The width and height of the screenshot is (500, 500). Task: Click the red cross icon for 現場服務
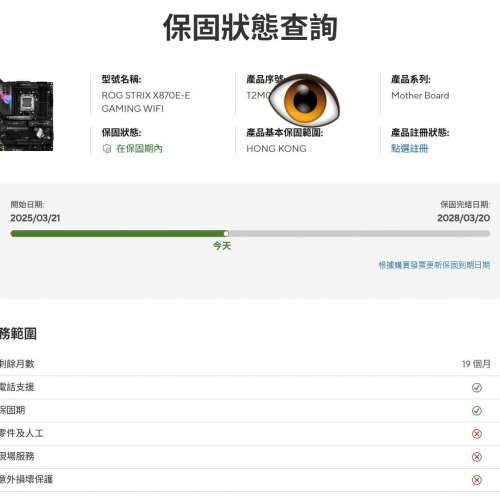(477, 456)
